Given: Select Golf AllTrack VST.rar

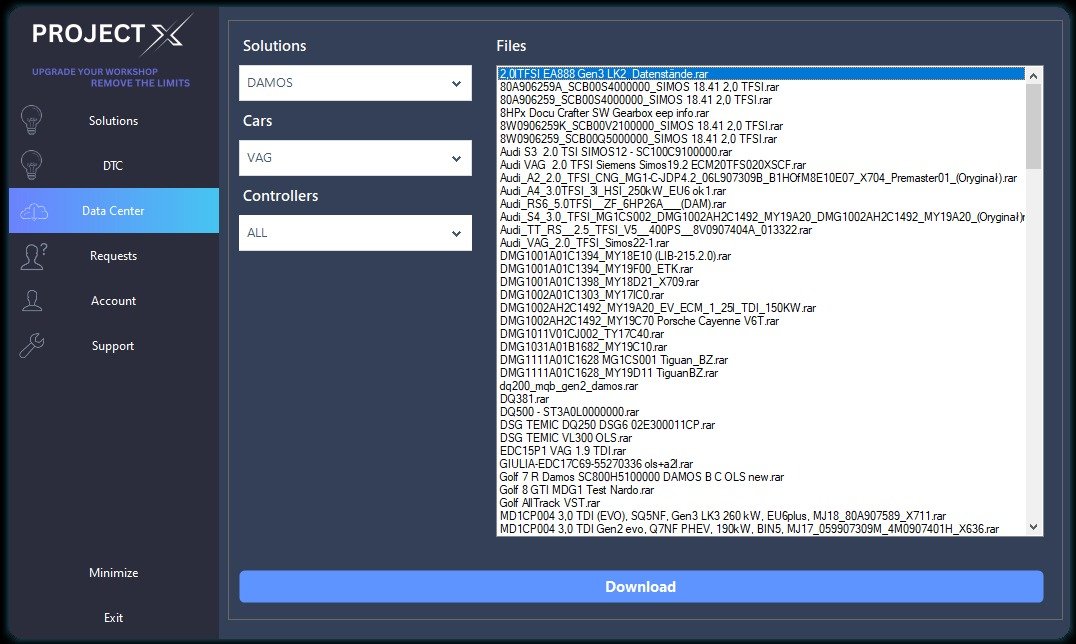Looking at the screenshot, I should (761, 503).
